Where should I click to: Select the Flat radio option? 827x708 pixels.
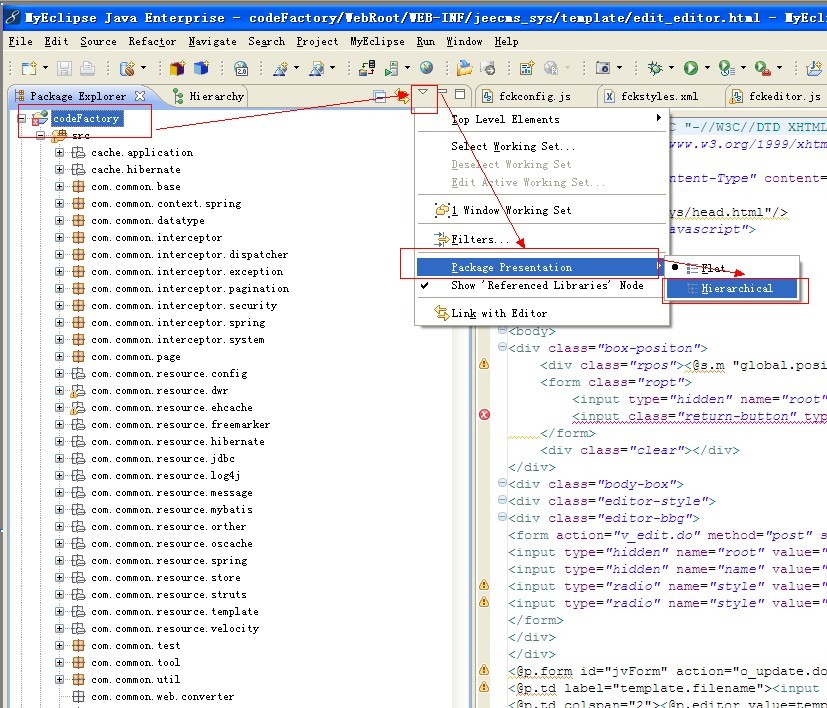[713, 268]
